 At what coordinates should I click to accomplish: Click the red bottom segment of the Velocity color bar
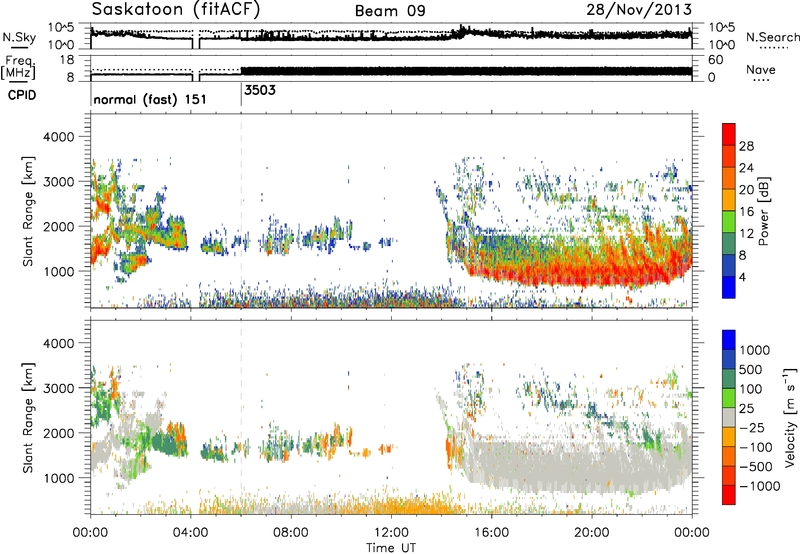click(729, 495)
